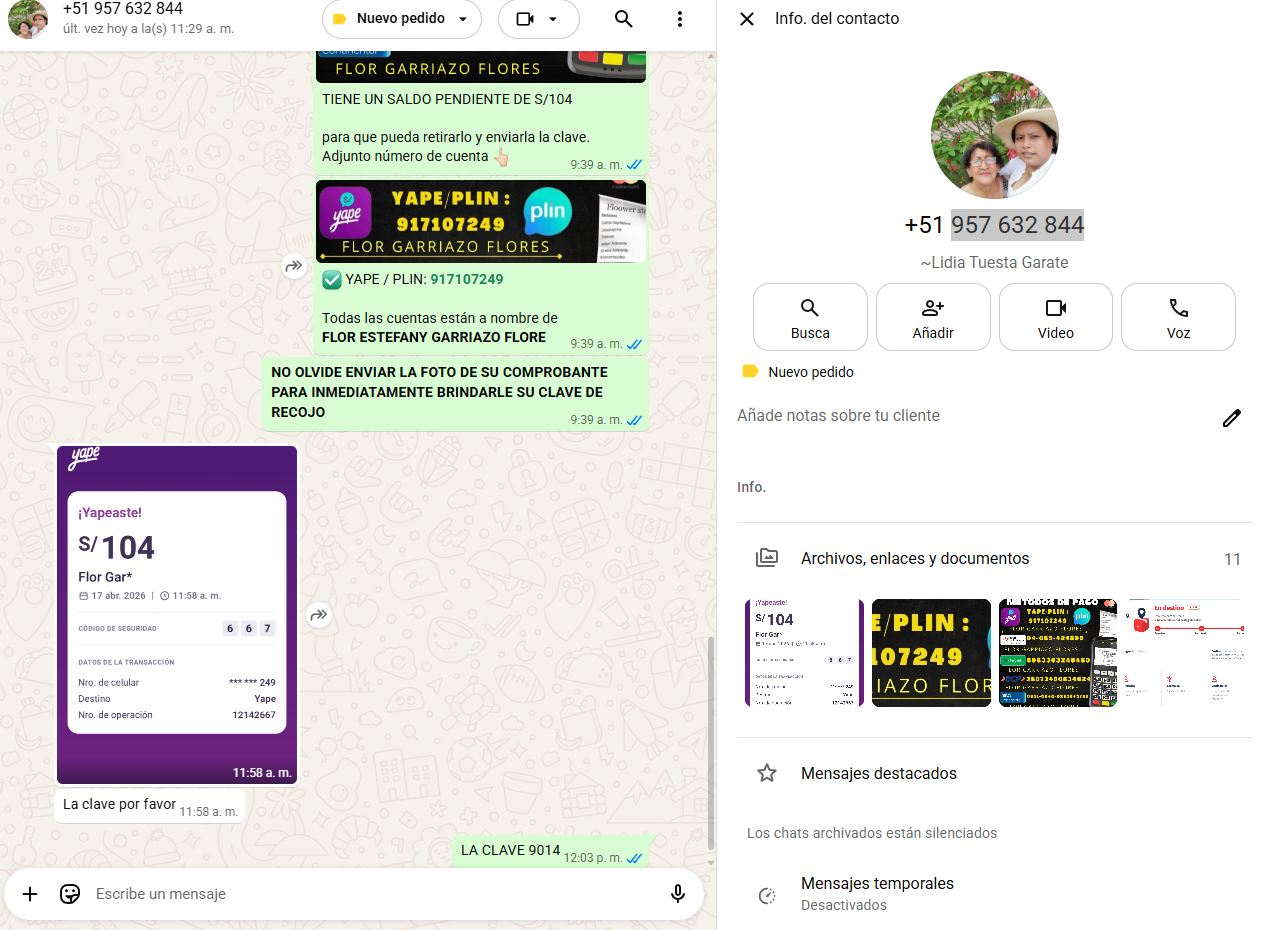Viewport: 1263px width, 930px height.
Task: Close the contact info panel
Action: click(x=747, y=19)
